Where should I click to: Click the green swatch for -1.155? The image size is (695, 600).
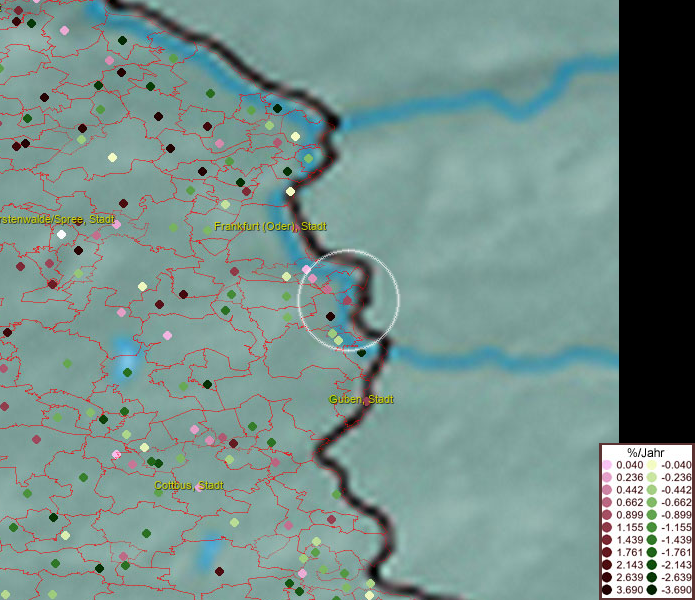[x=652, y=527]
